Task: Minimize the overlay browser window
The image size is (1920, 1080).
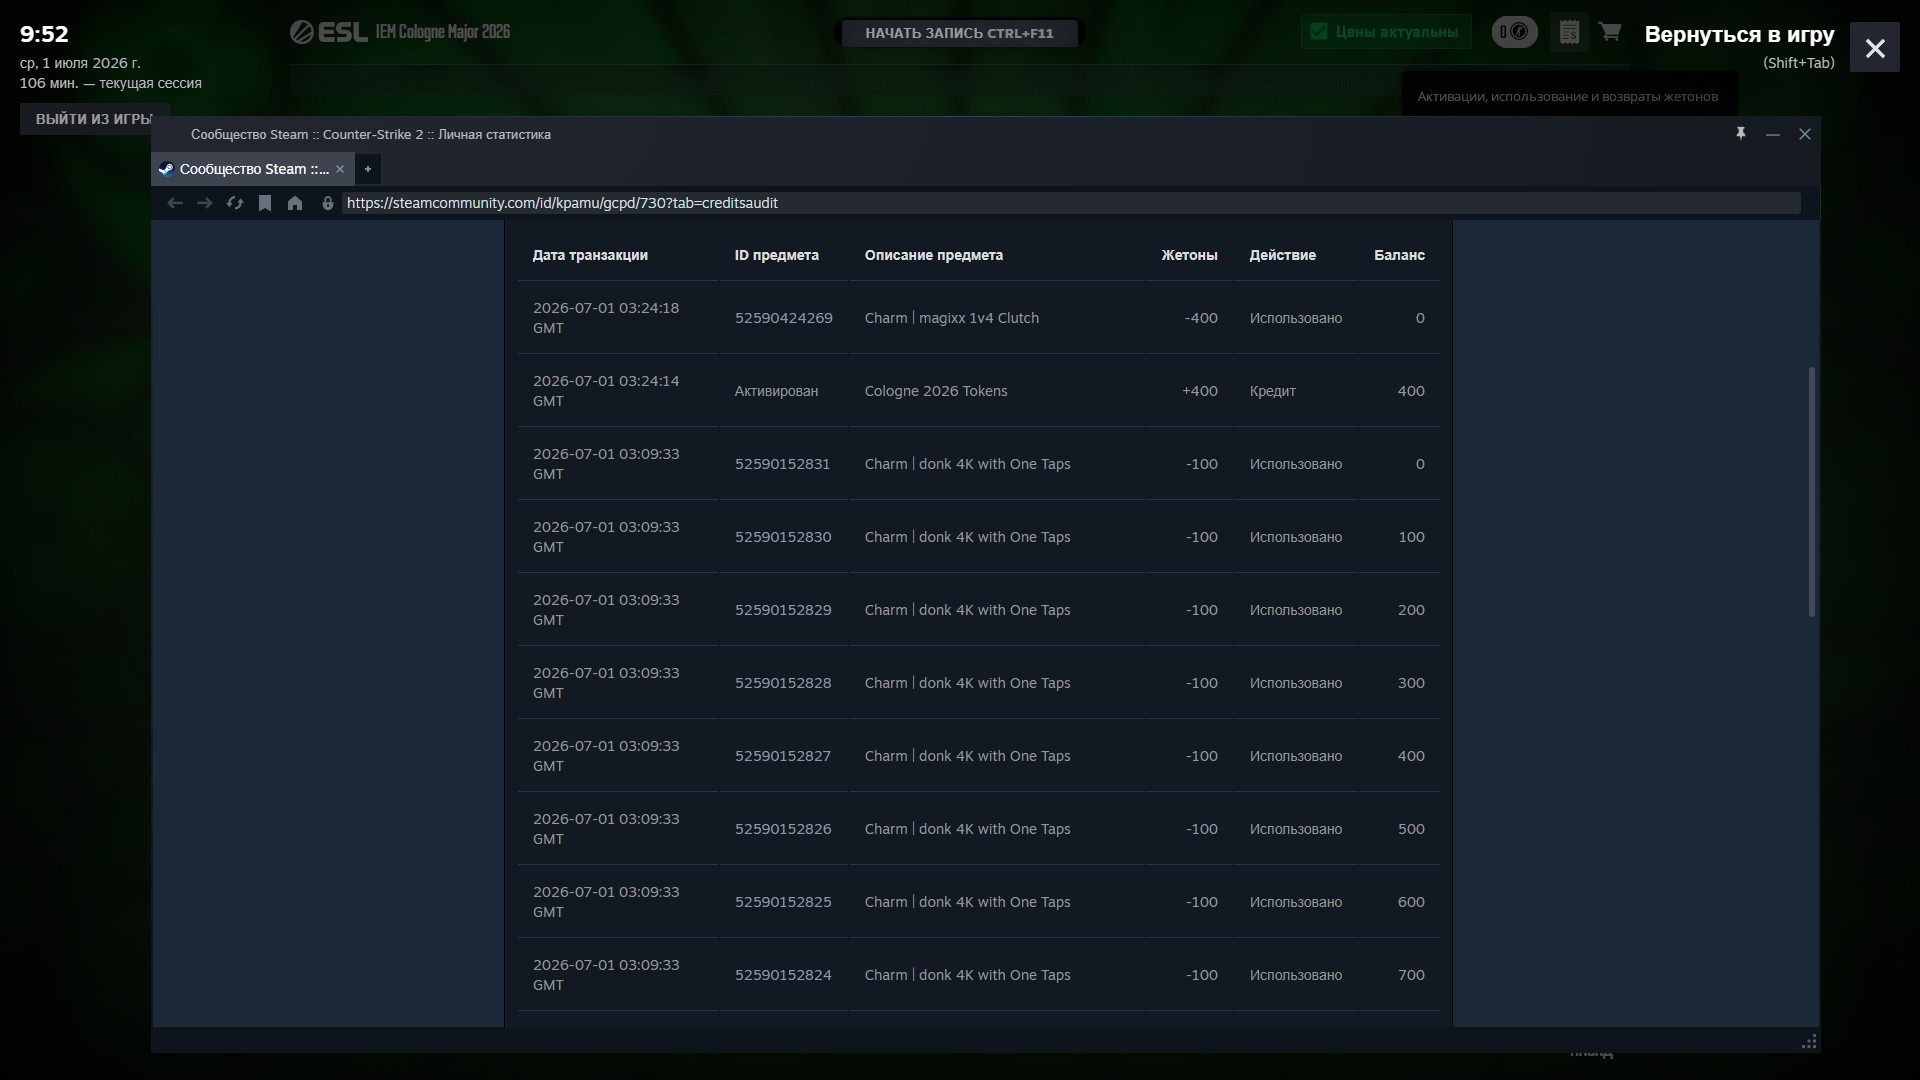Action: [1773, 134]
